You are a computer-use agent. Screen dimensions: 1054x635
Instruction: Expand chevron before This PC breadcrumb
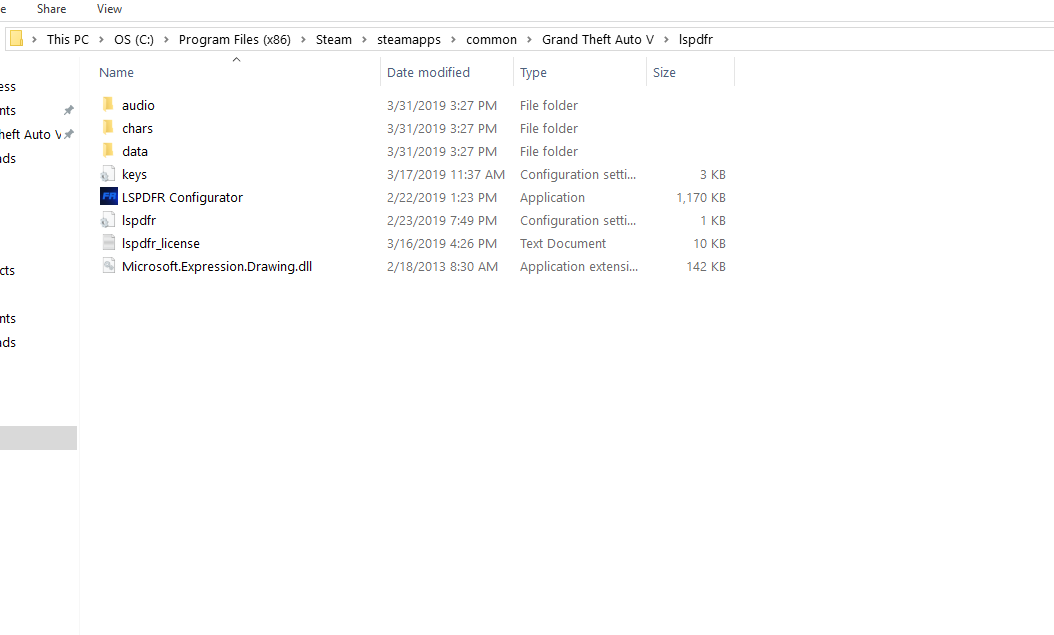34,40
